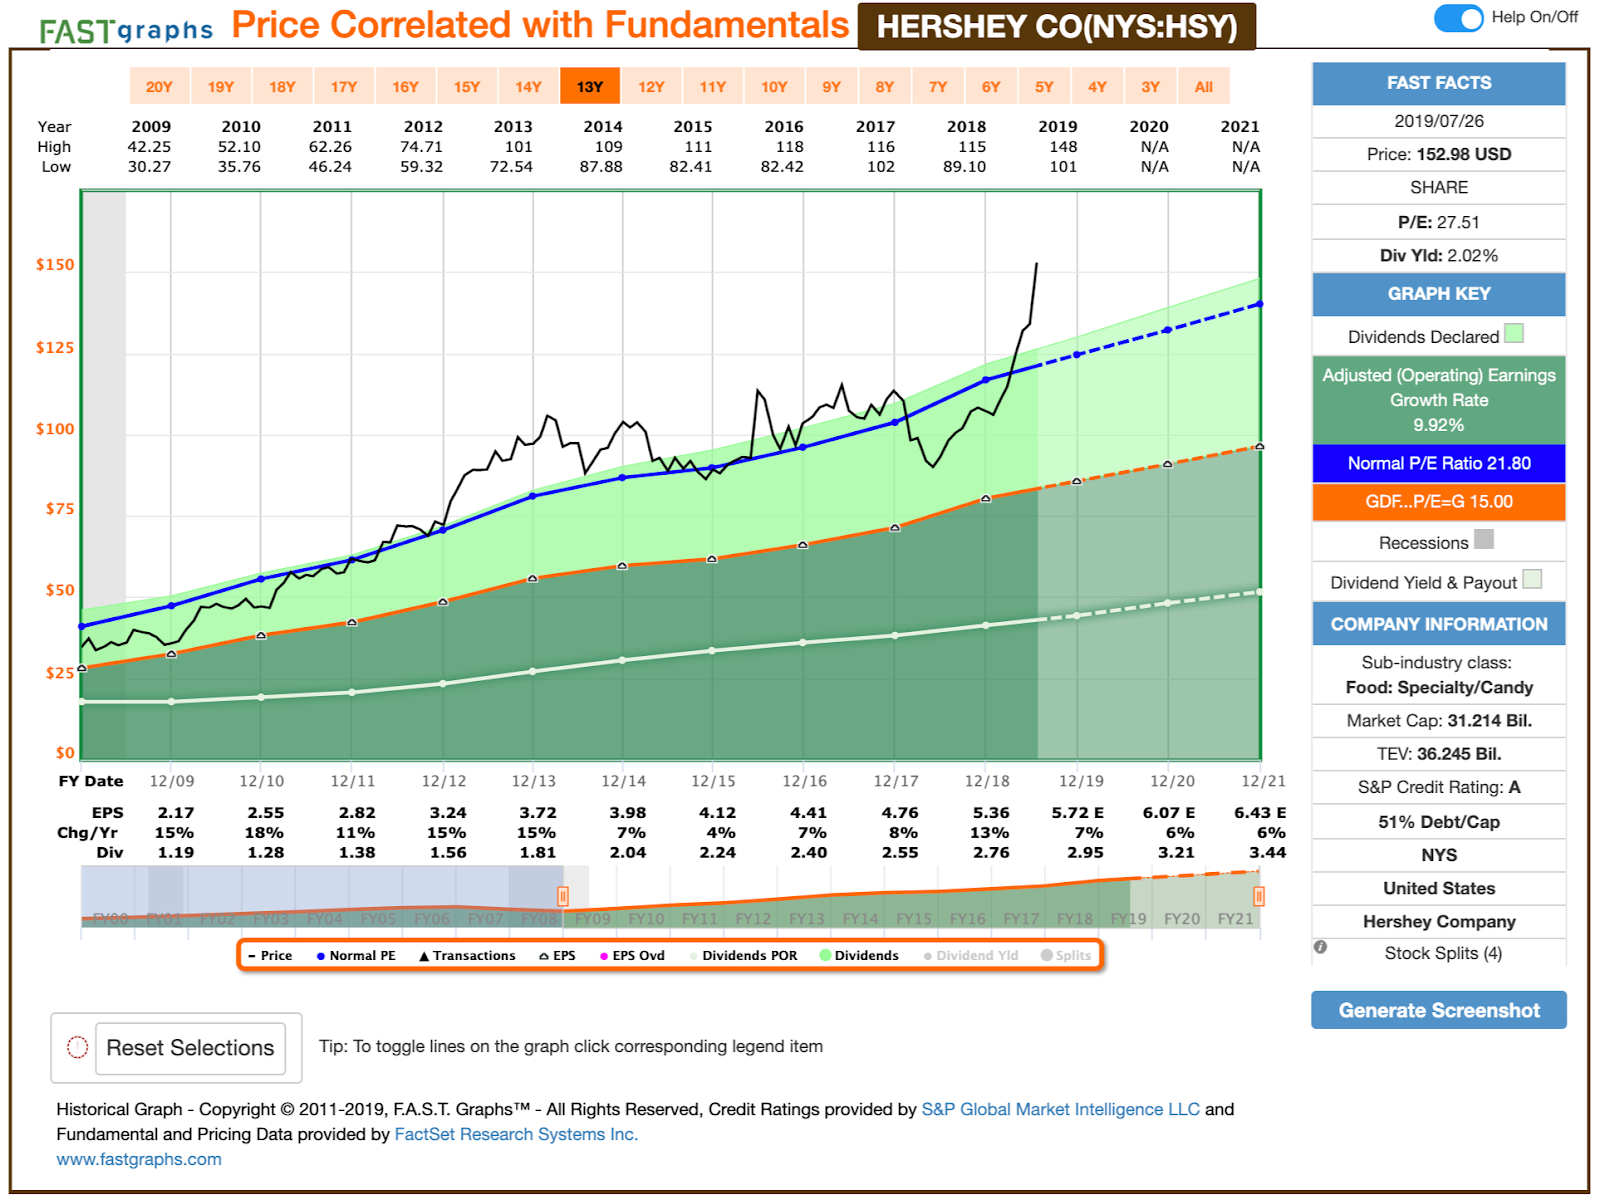
Task: Select the 11Y time range tab
Action: (x=713, y=86)
